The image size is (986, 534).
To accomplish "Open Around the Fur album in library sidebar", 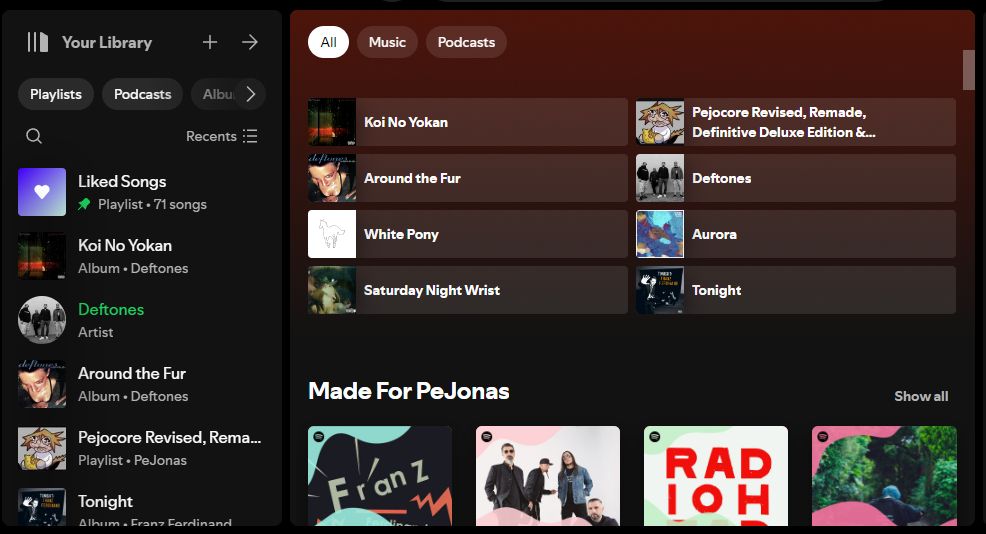I will [x=141, y=384].
